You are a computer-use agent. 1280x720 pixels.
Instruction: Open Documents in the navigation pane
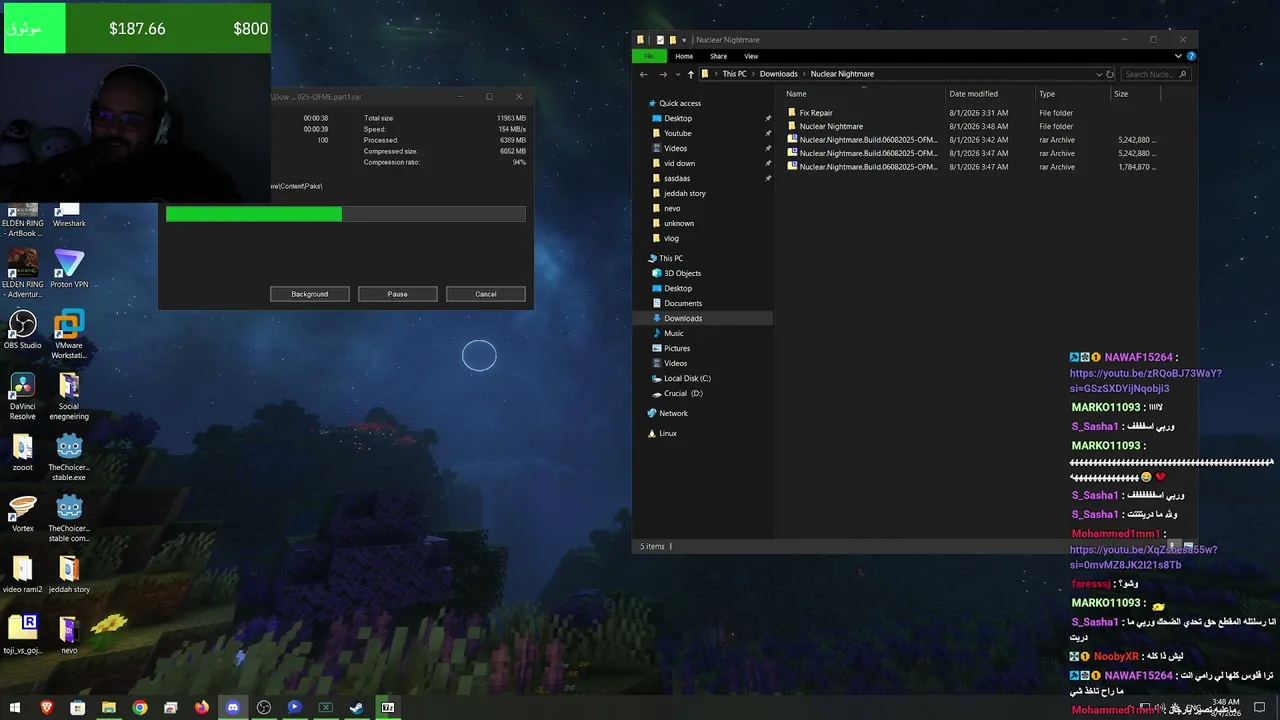[x=683, y=303]
